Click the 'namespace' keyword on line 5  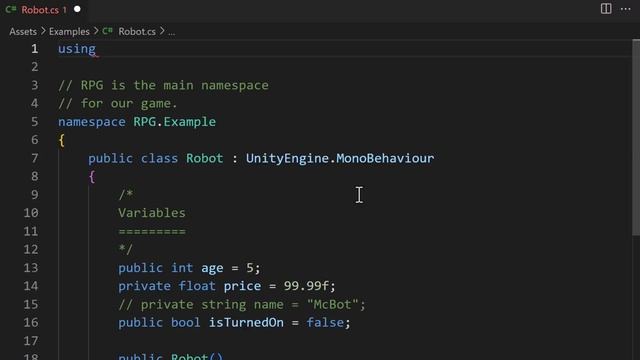coord(92,122)
